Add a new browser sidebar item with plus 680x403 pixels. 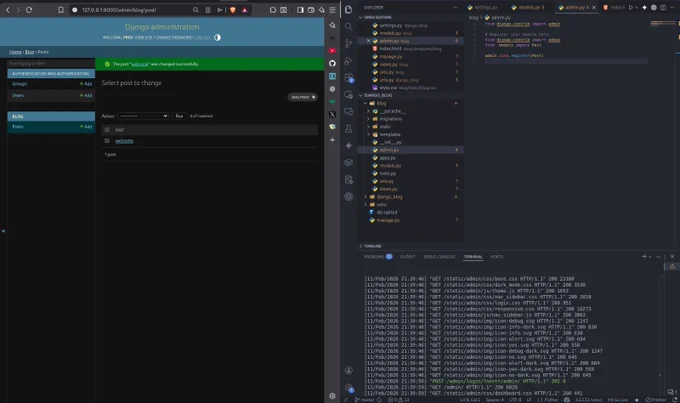coord(332,140)
